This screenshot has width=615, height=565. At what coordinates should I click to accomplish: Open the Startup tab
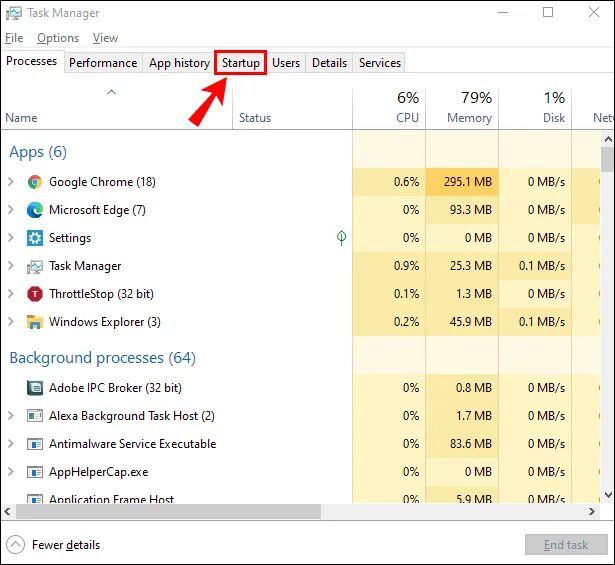click(240, 63)
